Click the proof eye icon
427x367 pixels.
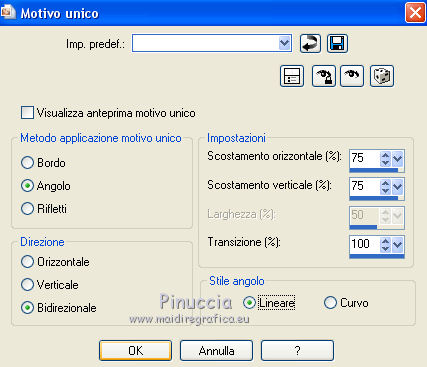pos(352,76)
